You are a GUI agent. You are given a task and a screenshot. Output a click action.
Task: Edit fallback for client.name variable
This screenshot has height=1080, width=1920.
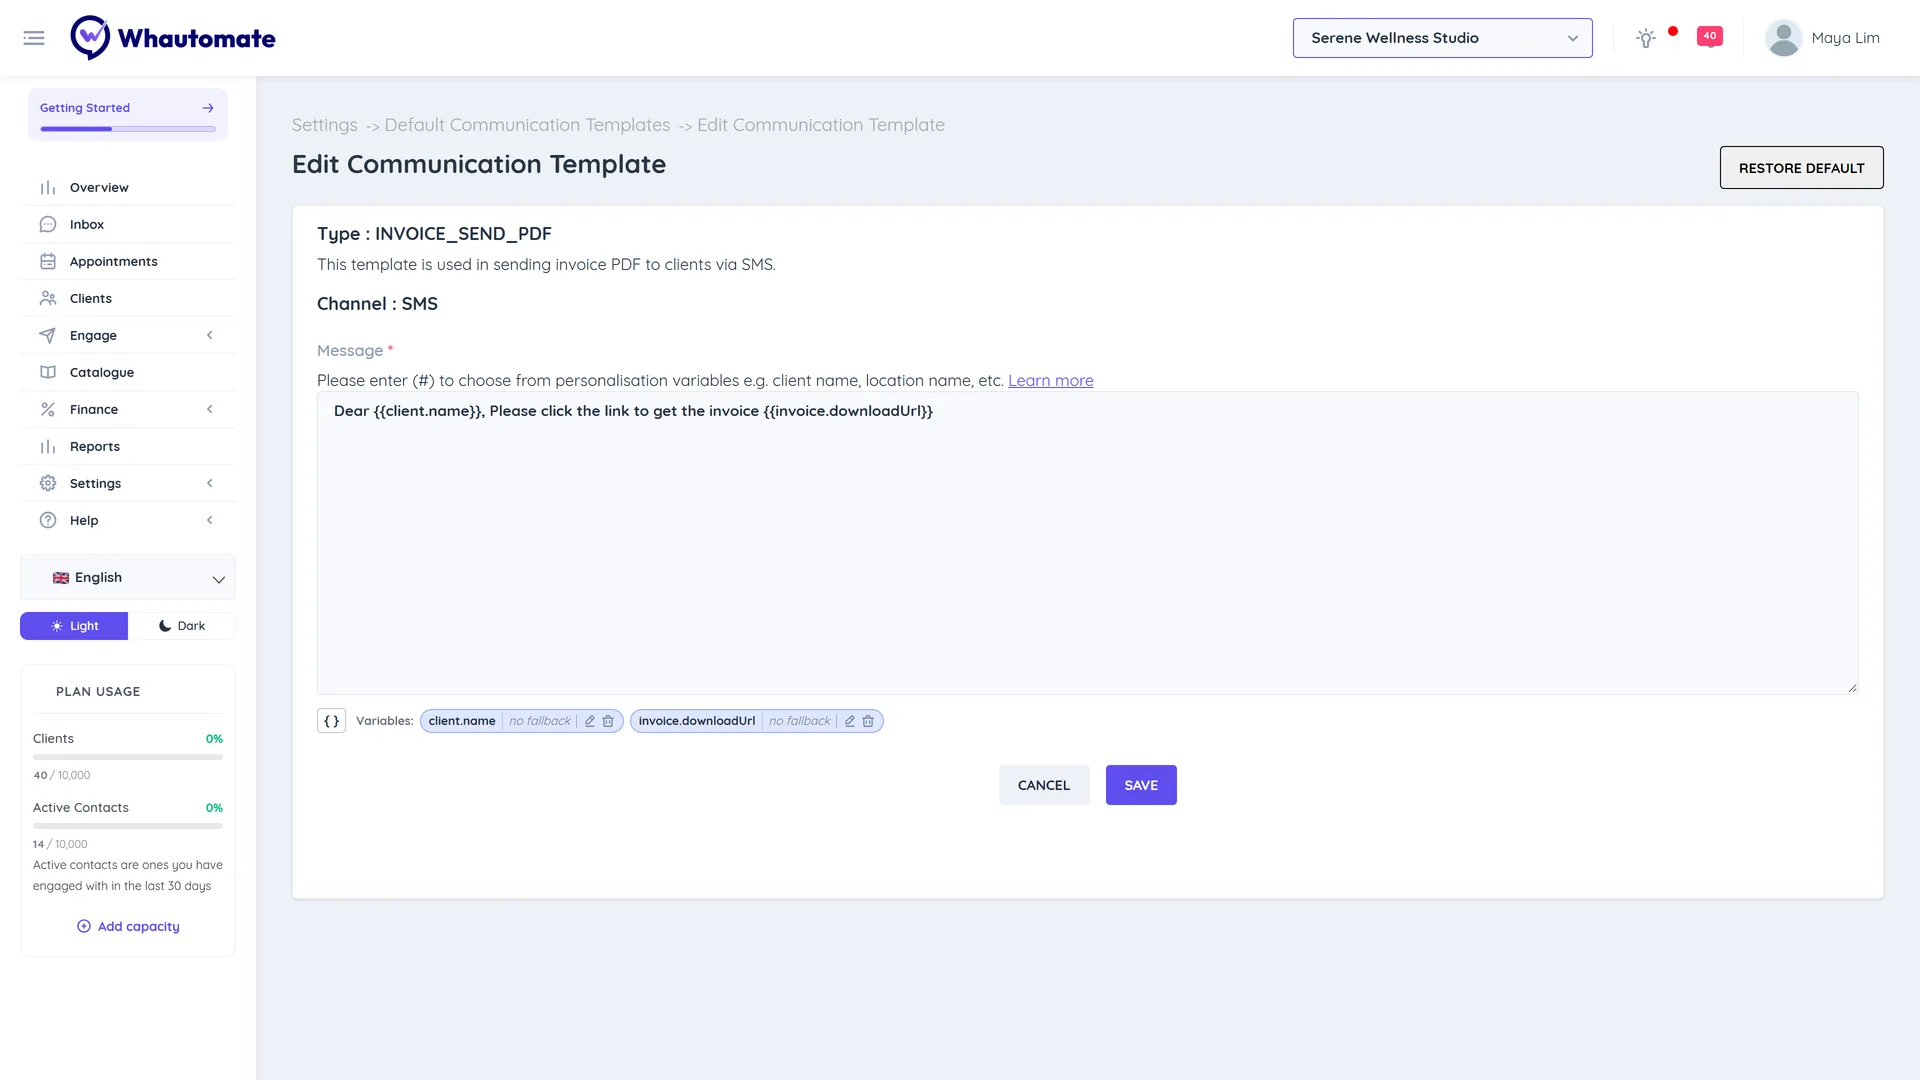(x=590, y=721)
